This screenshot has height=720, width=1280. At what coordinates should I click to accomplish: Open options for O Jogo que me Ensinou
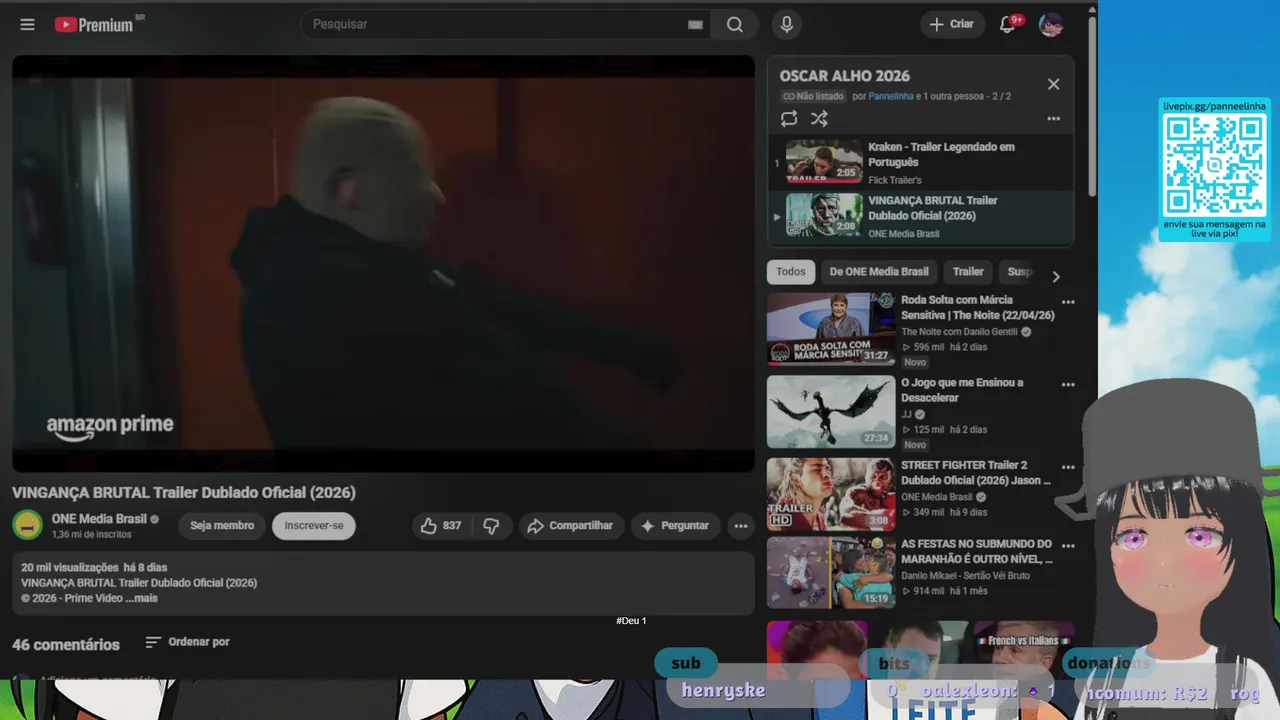click(1068, 385)
